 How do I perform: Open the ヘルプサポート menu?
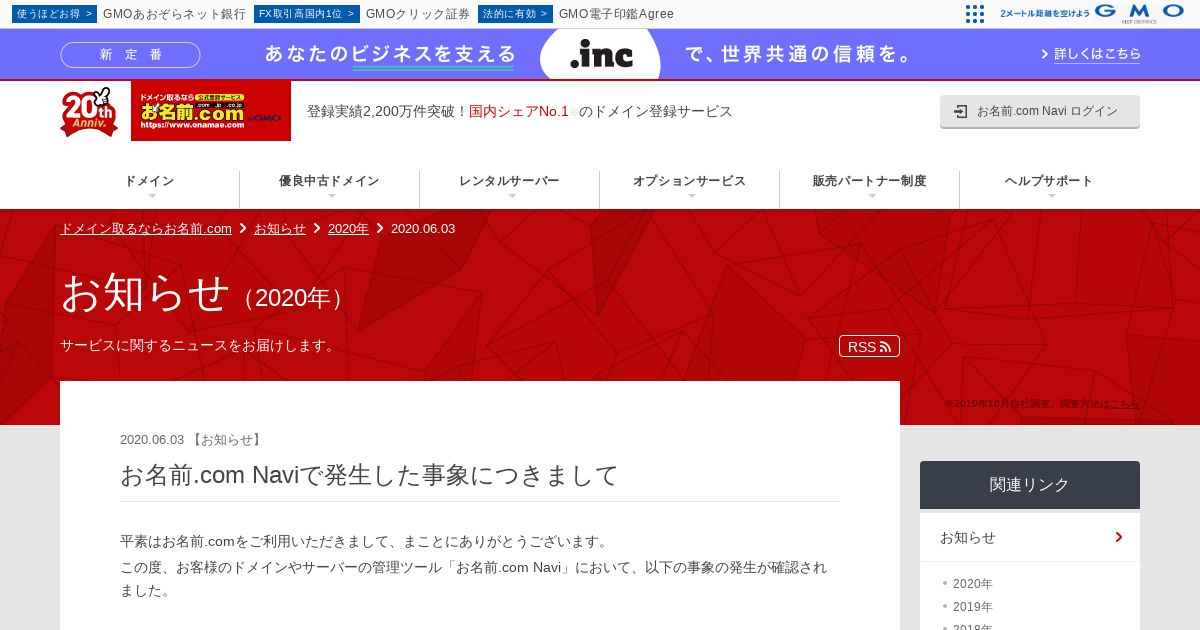tap(1049, 181)
